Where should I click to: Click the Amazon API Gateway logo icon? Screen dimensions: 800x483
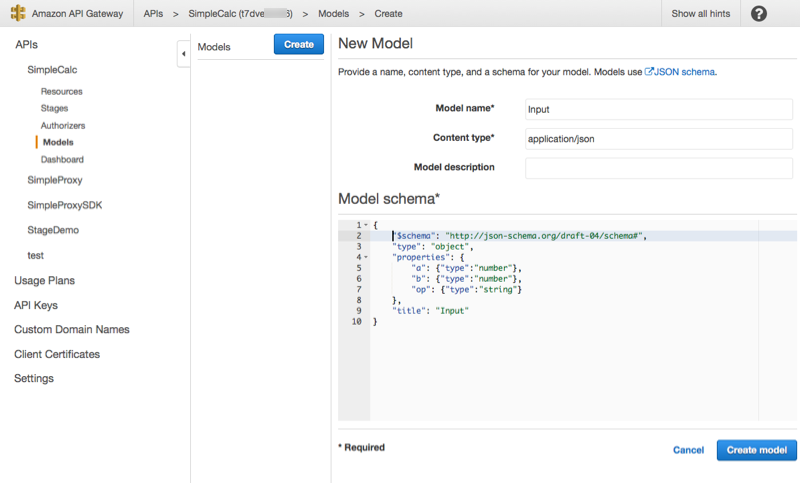pos(18,13)
